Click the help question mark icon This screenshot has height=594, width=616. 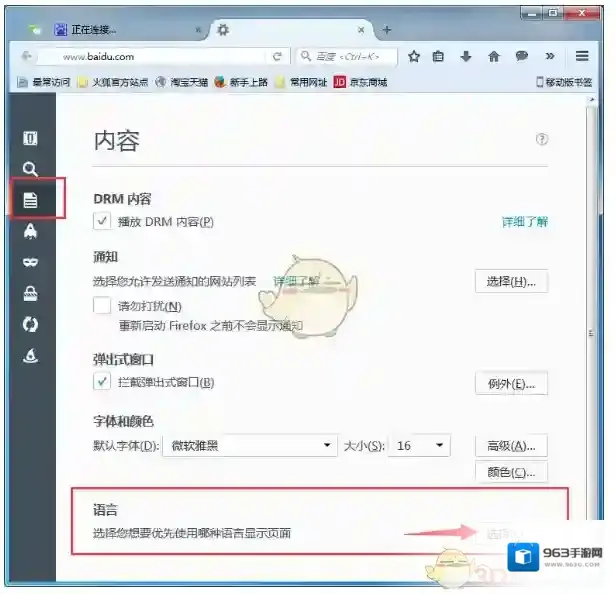coord(542,139)
